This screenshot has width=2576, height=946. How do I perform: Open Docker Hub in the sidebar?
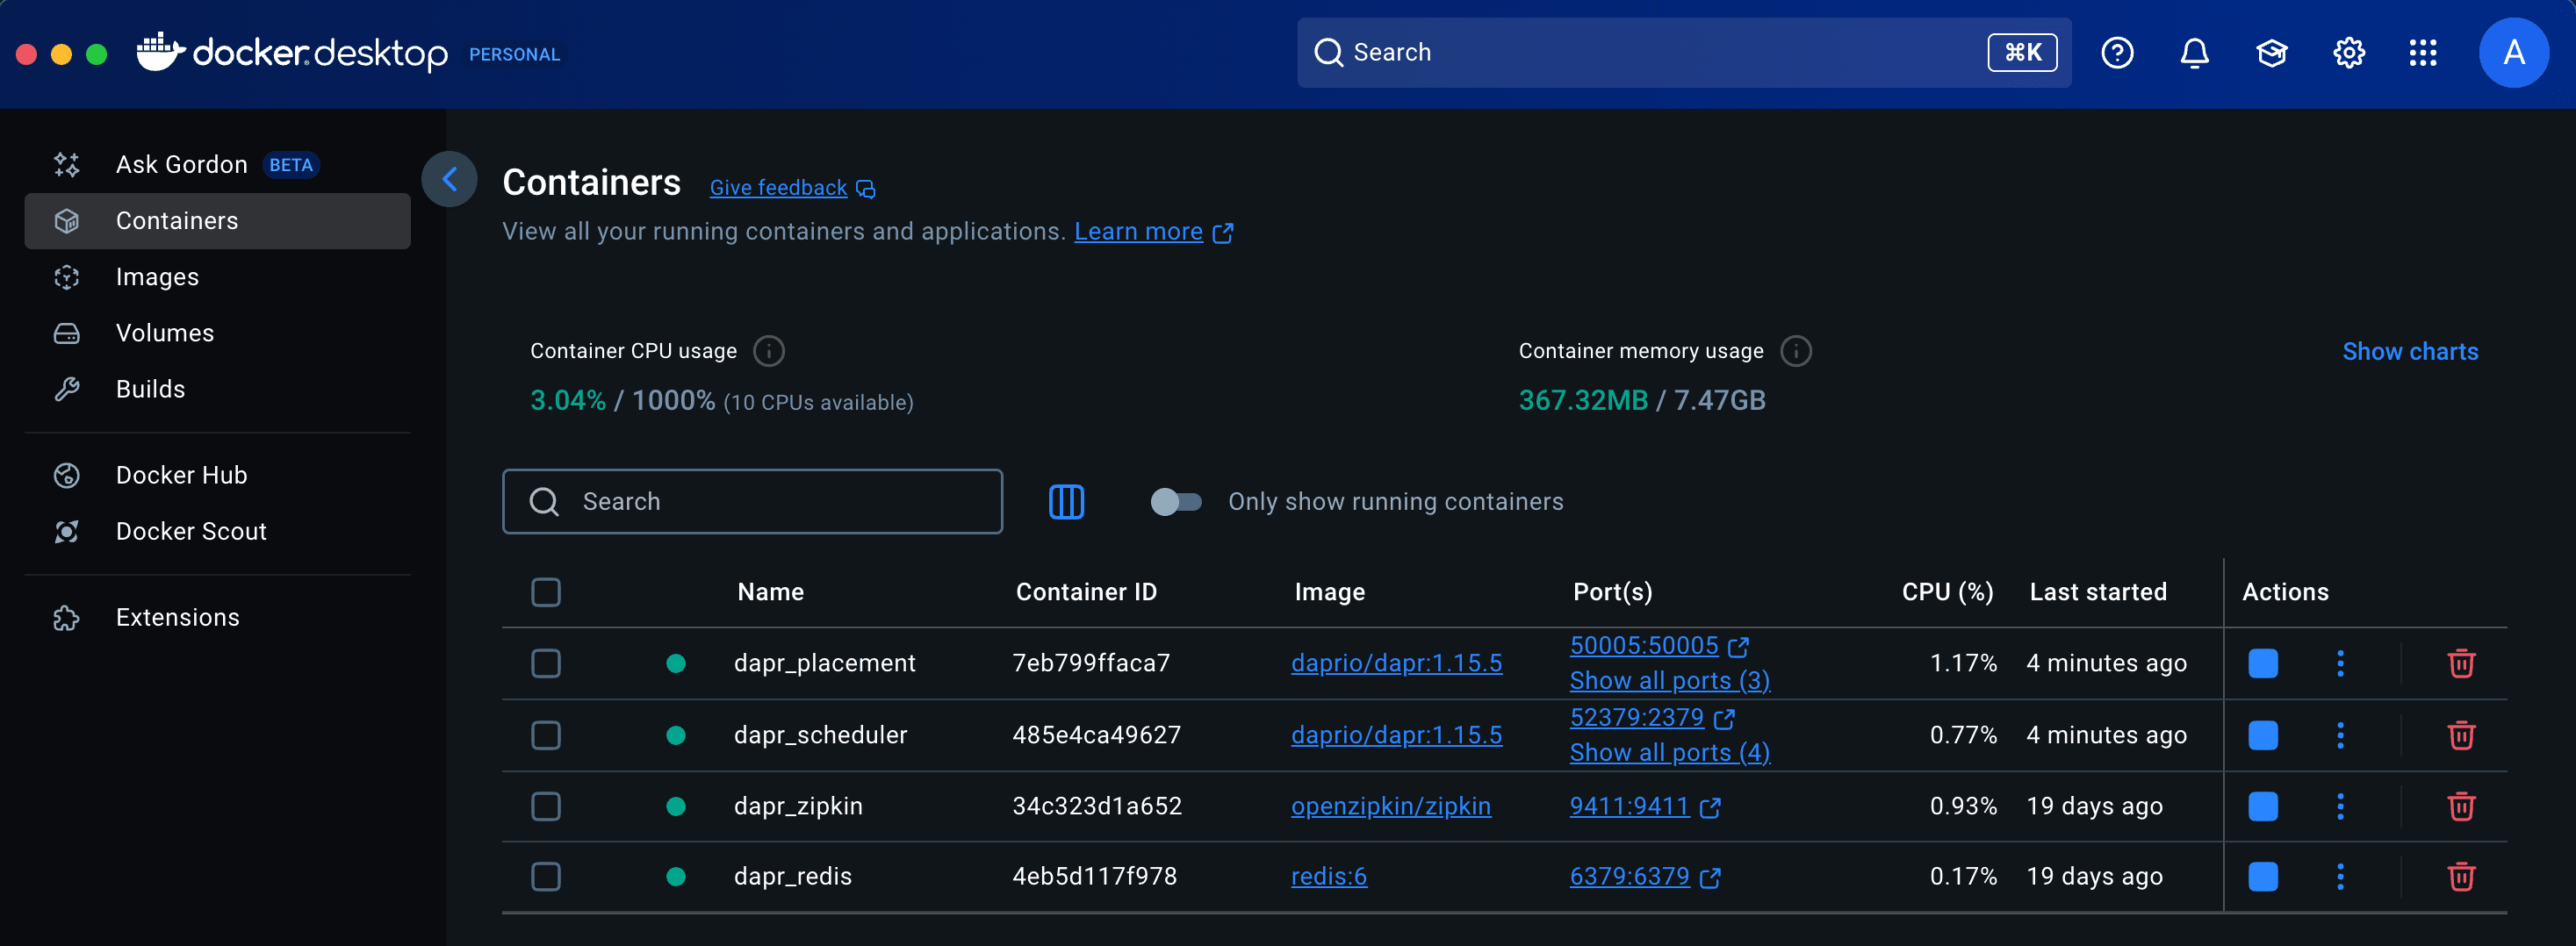coord(217,475)
